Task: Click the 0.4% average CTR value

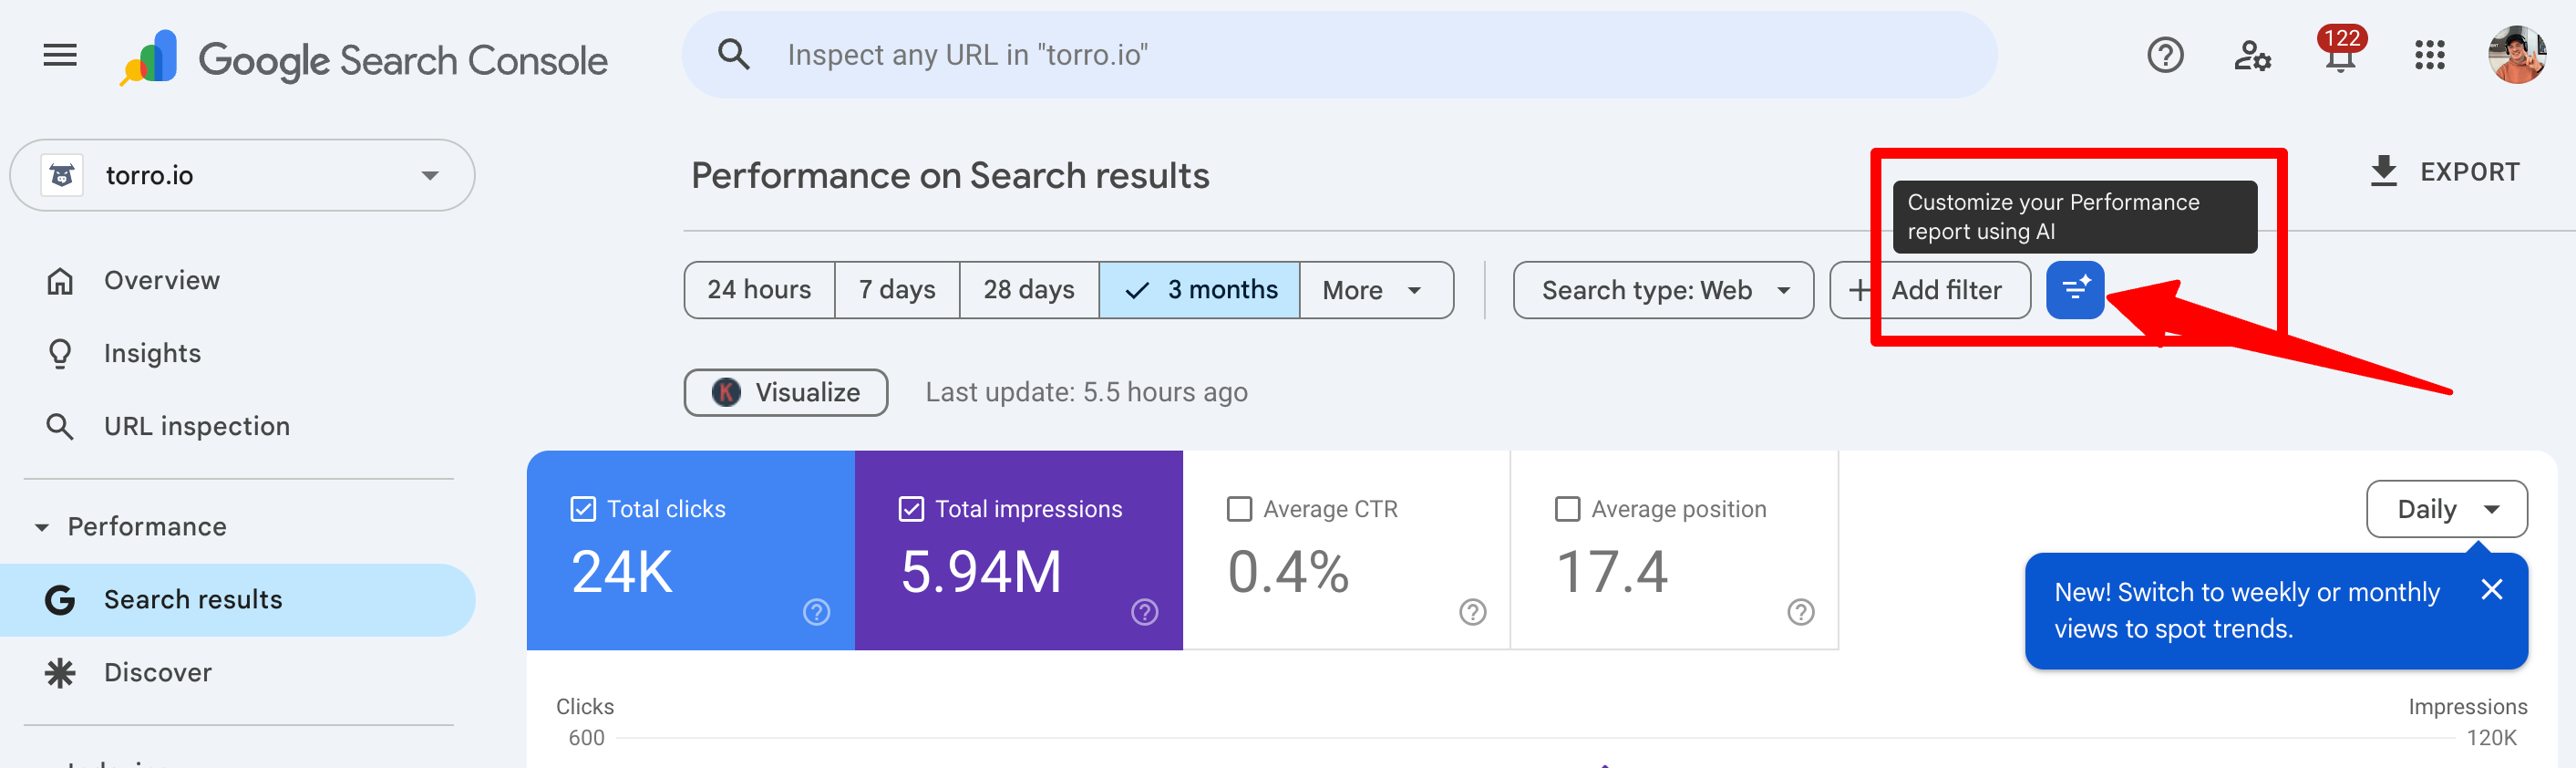Action: tap(1288, 572)
